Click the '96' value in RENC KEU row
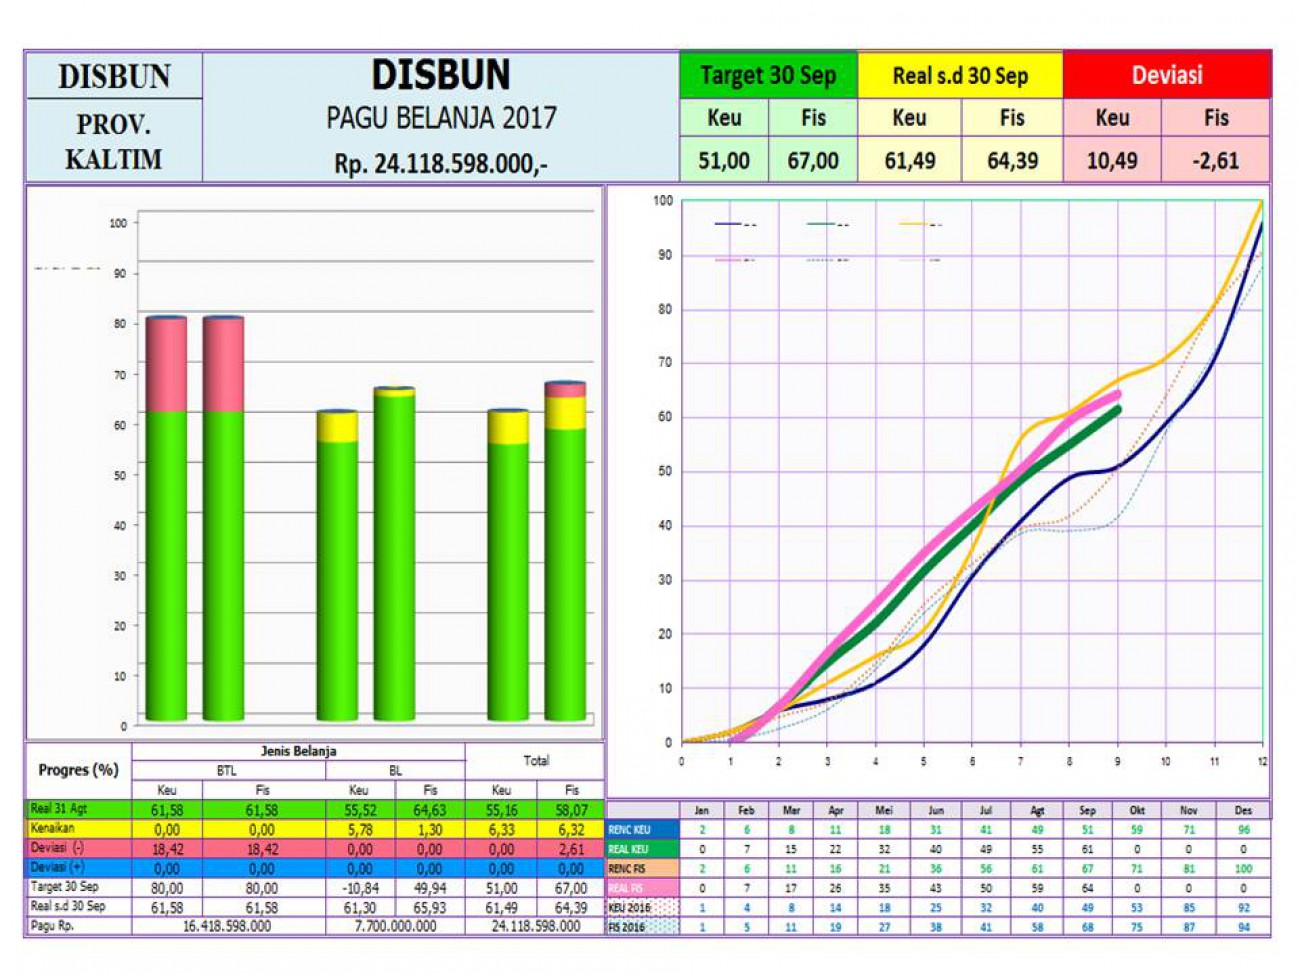This screenshot has width=1300, height=975. coord(1243,830)
